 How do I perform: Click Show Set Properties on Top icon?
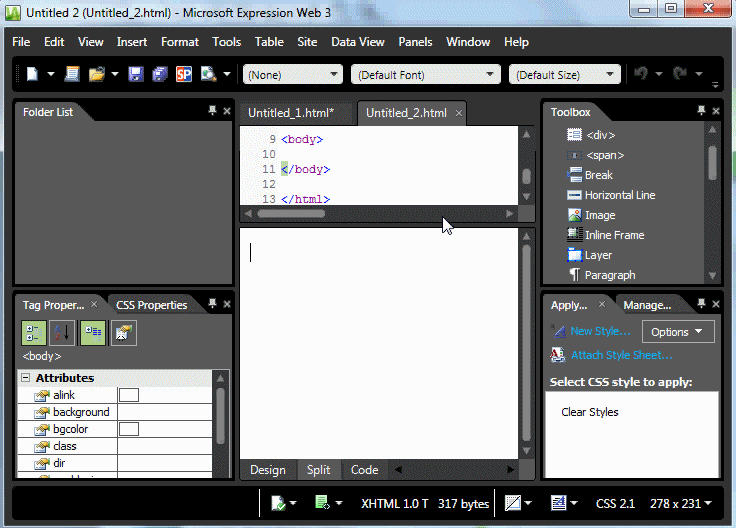coord(92,333)
